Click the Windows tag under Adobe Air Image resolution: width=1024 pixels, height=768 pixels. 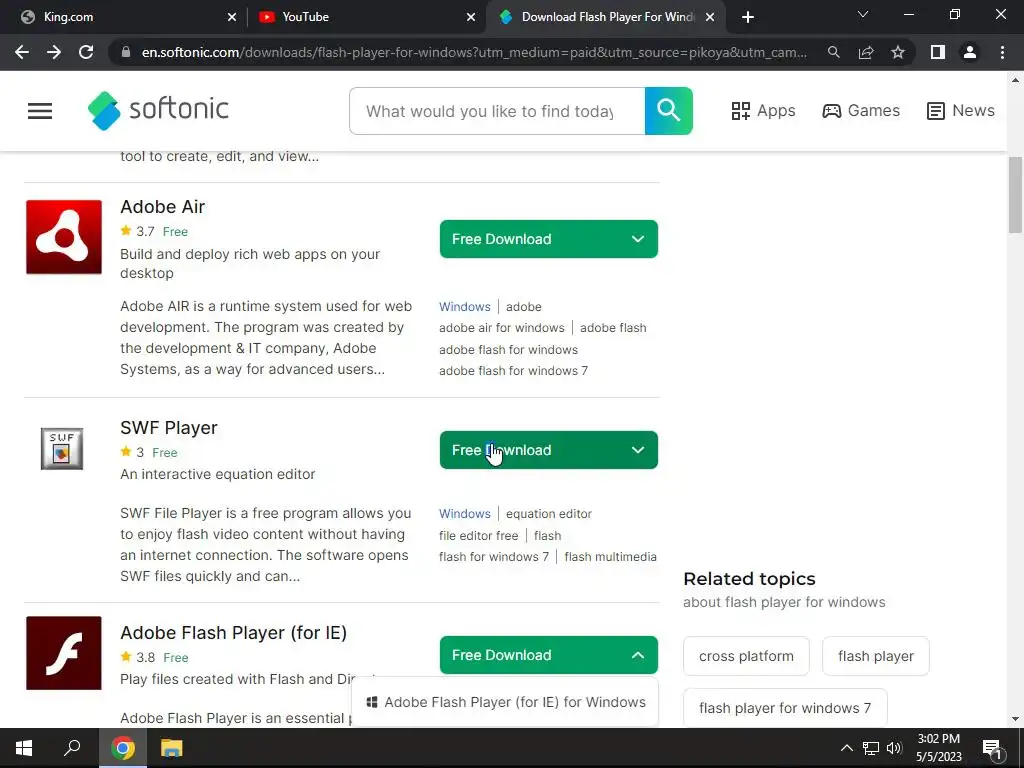(x=464, y=306)
